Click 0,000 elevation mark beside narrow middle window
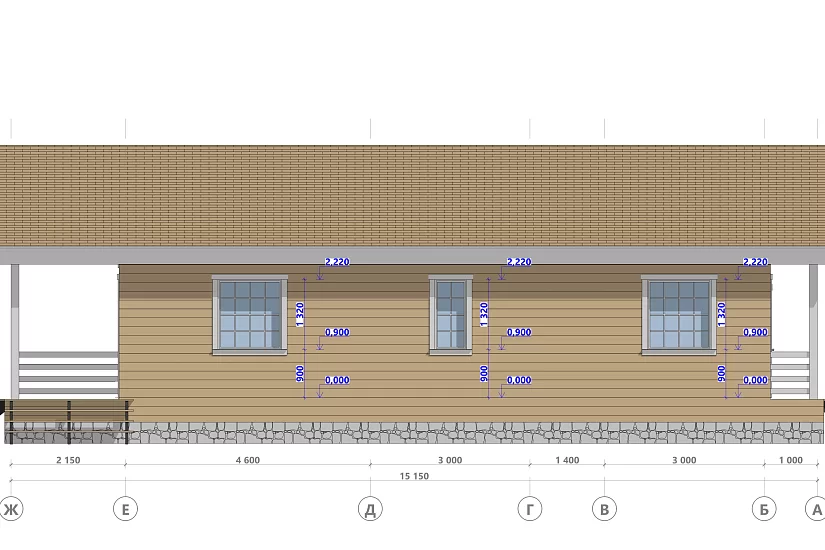Screen dimensions: 825x550 [x=519, y=380]
